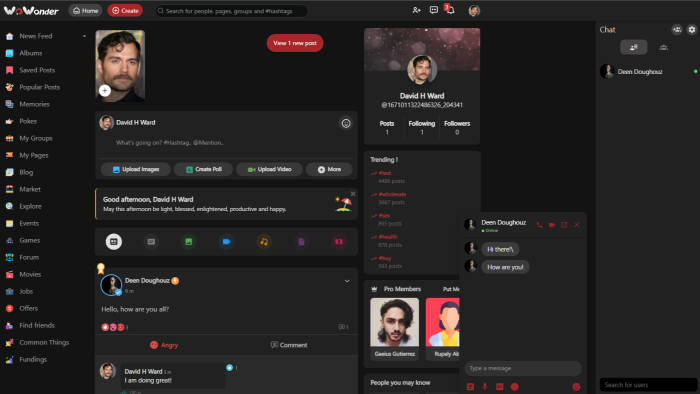
Task: Expand the News Feed dropdown arrow
Action: (84, 36)
